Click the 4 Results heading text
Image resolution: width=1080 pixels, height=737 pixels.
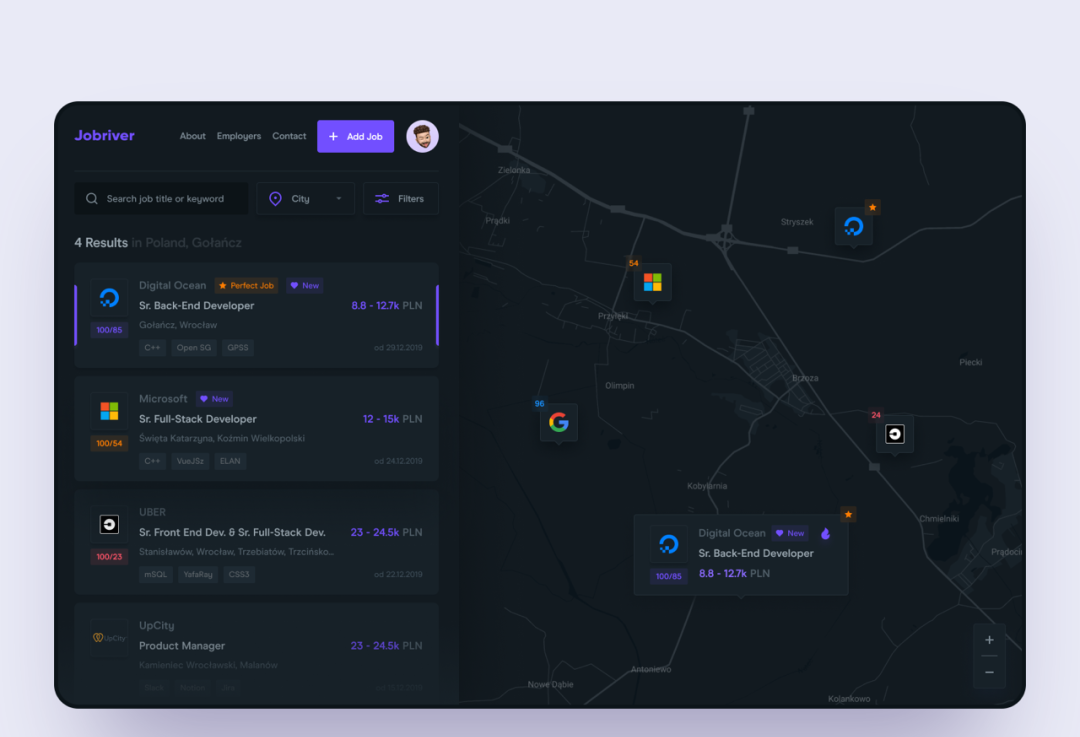point(101,242)
